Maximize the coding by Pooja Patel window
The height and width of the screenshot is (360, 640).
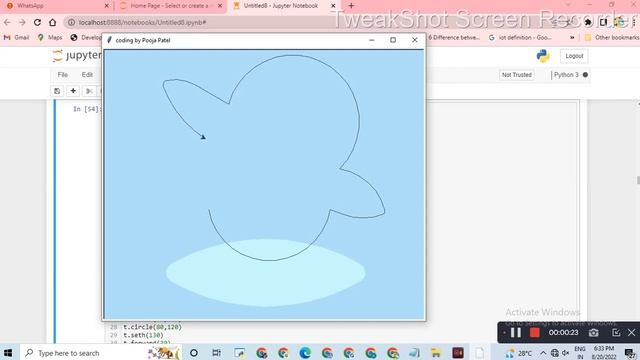pyautogui.click(x=393, y=40)
